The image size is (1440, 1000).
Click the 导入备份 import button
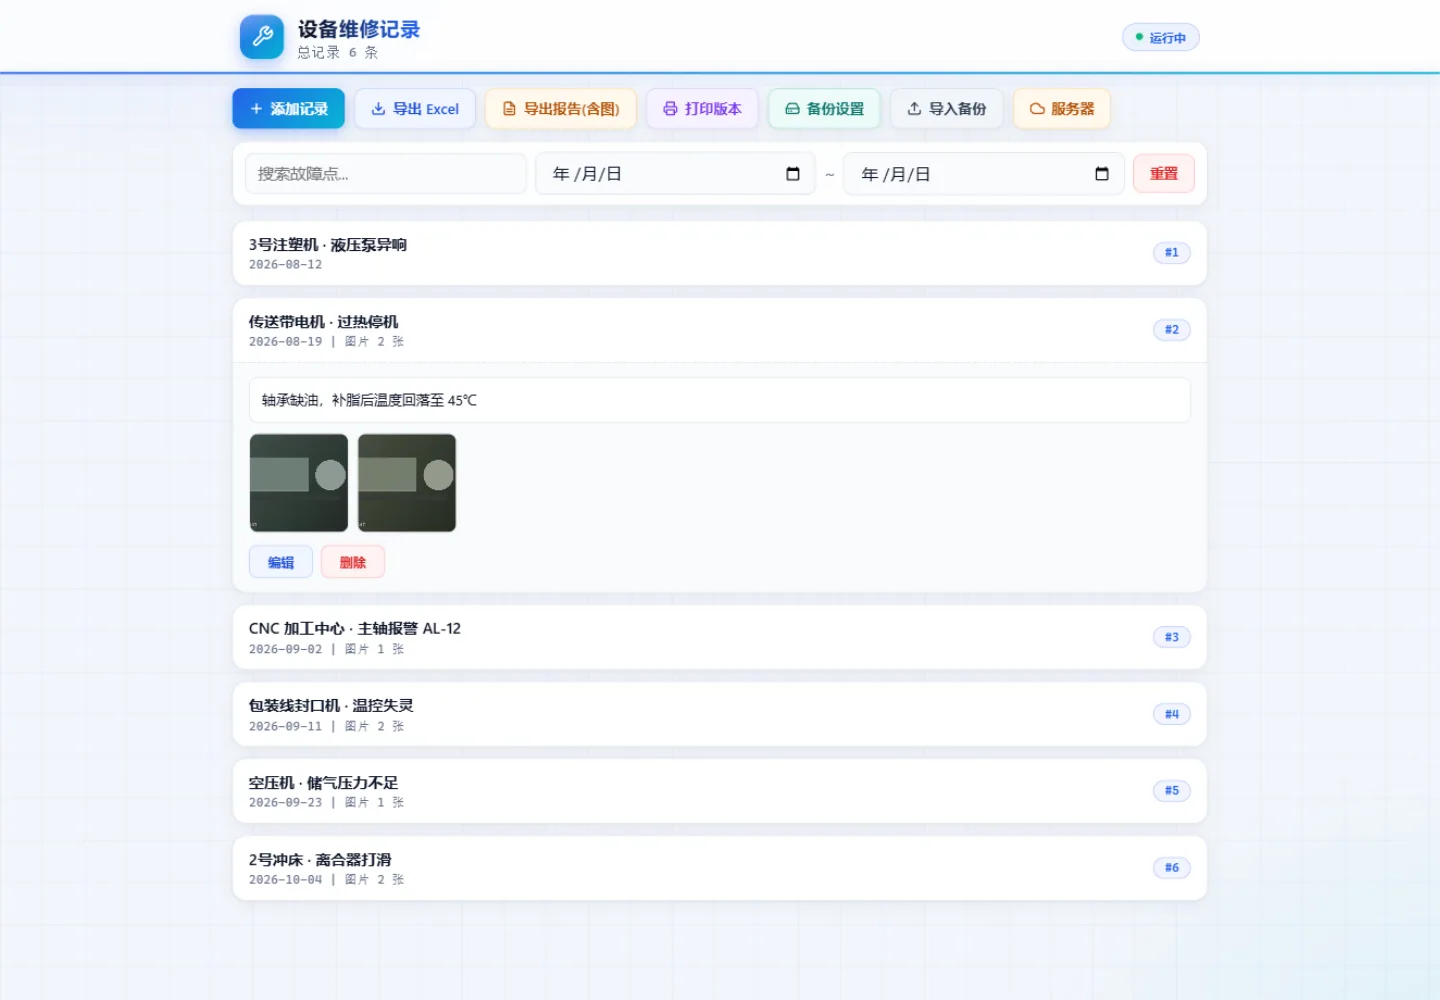coord(946,109)
